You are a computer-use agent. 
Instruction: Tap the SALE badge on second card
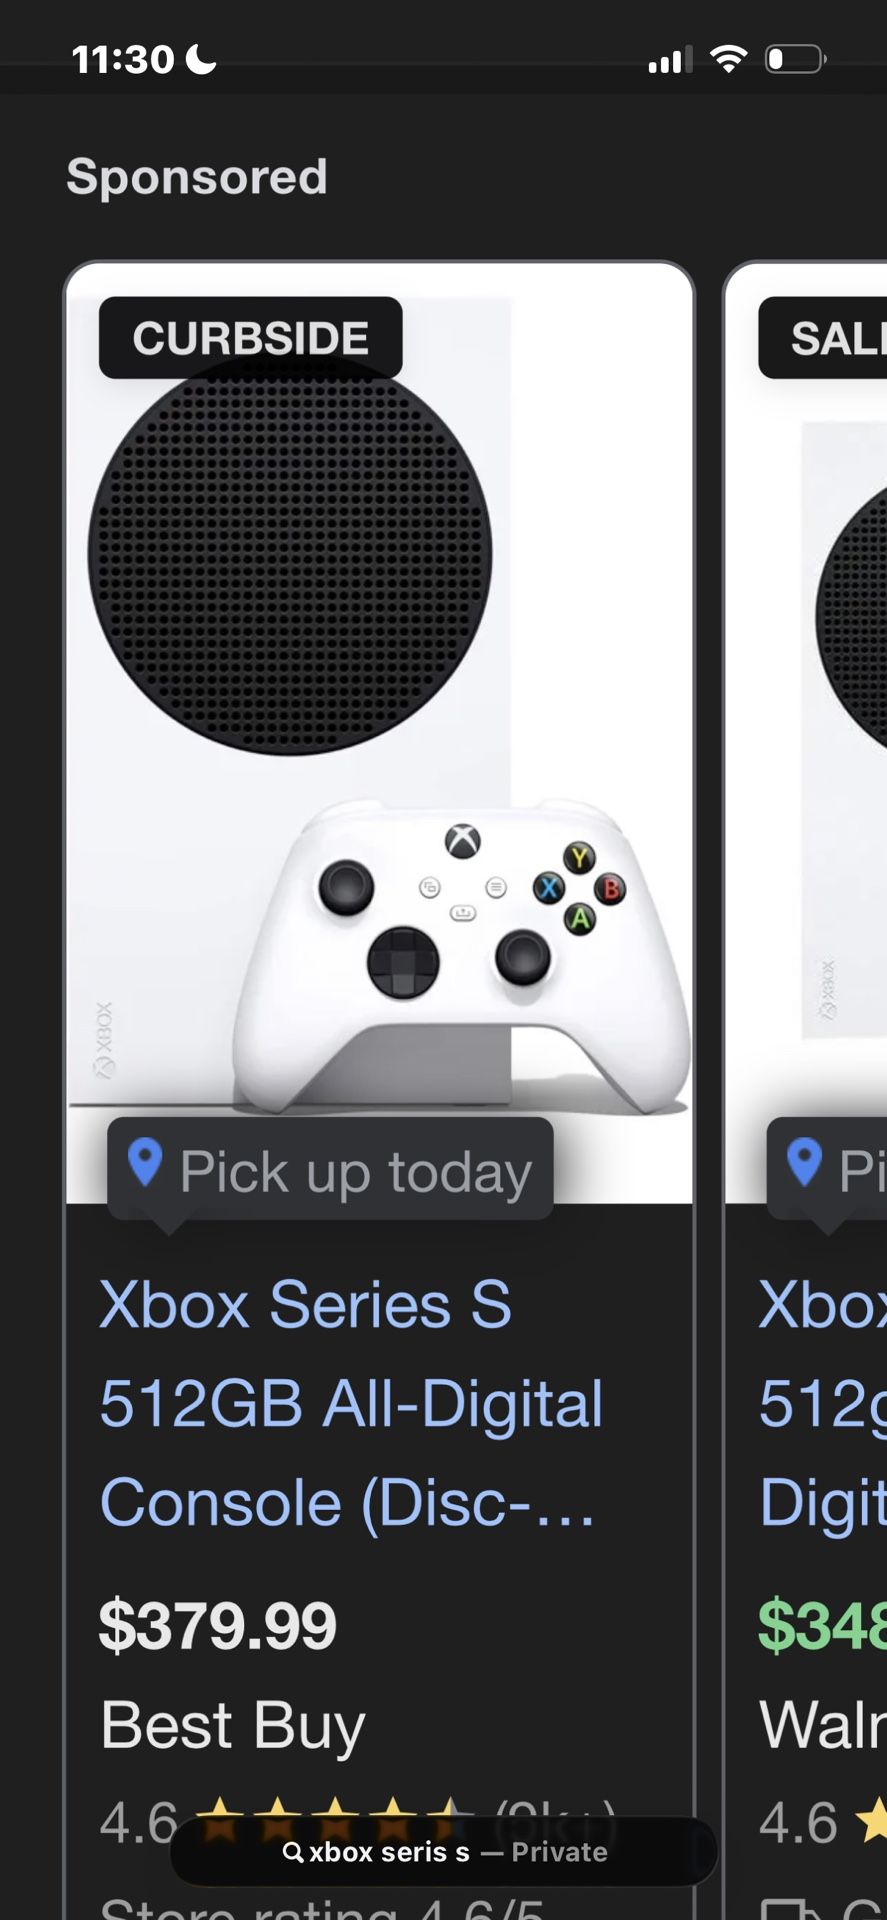[x=823, y=338]
